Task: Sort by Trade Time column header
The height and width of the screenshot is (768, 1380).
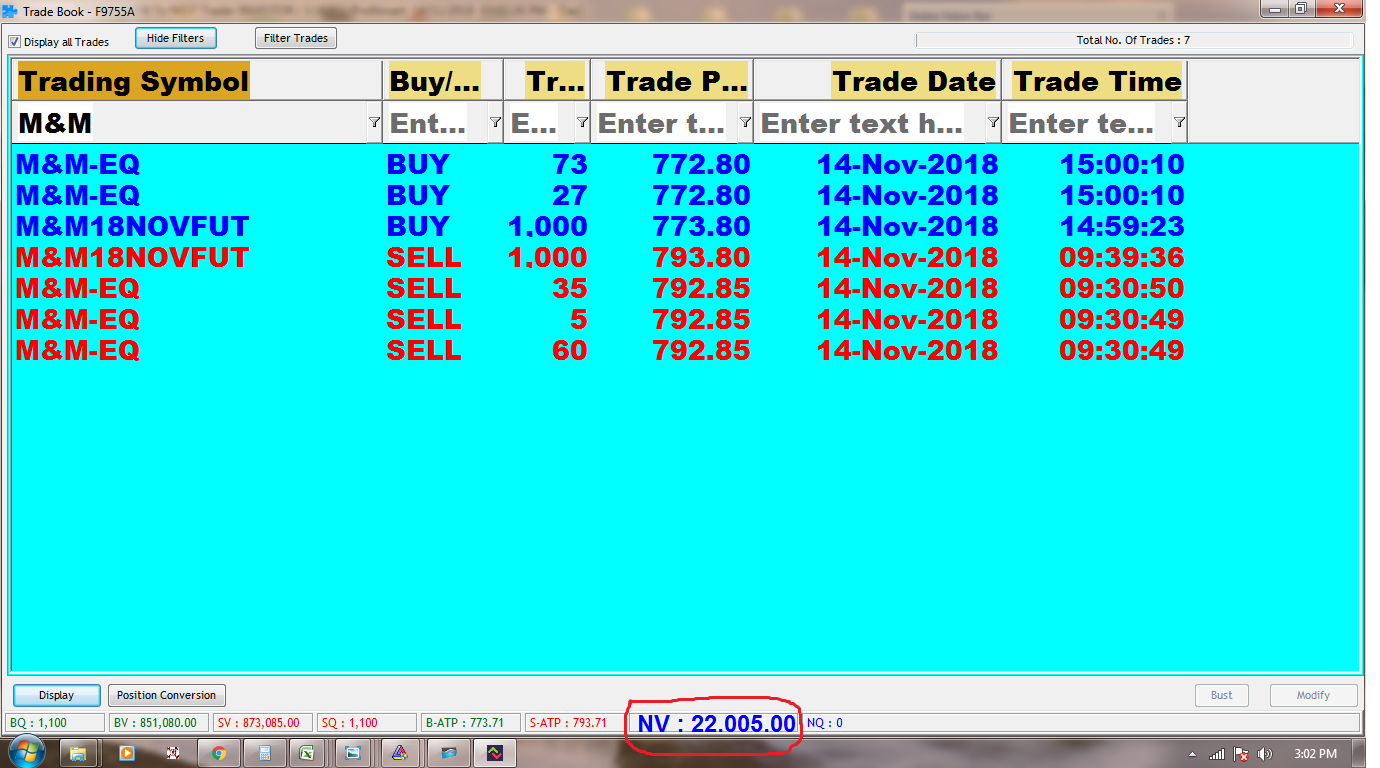Action: tap(1094, 80)
